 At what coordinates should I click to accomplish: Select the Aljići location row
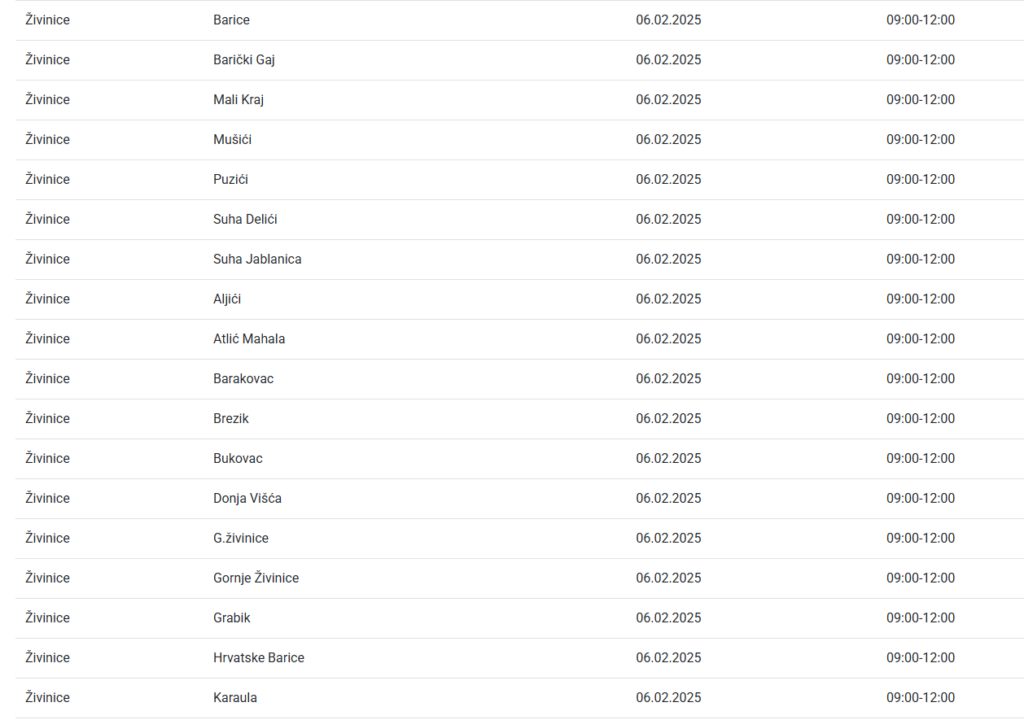coord(227,299)
